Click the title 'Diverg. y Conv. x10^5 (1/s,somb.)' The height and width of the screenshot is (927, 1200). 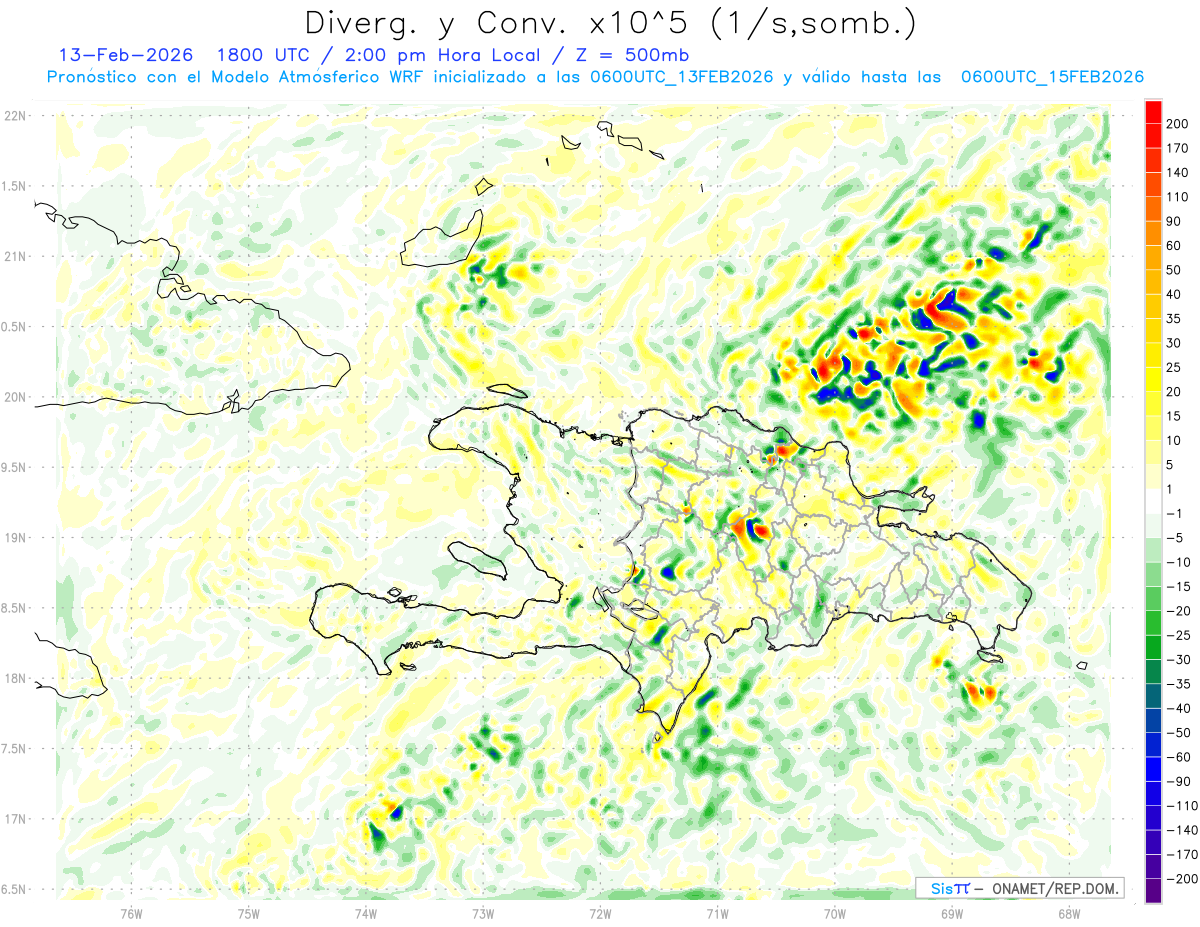click(610, 24)
